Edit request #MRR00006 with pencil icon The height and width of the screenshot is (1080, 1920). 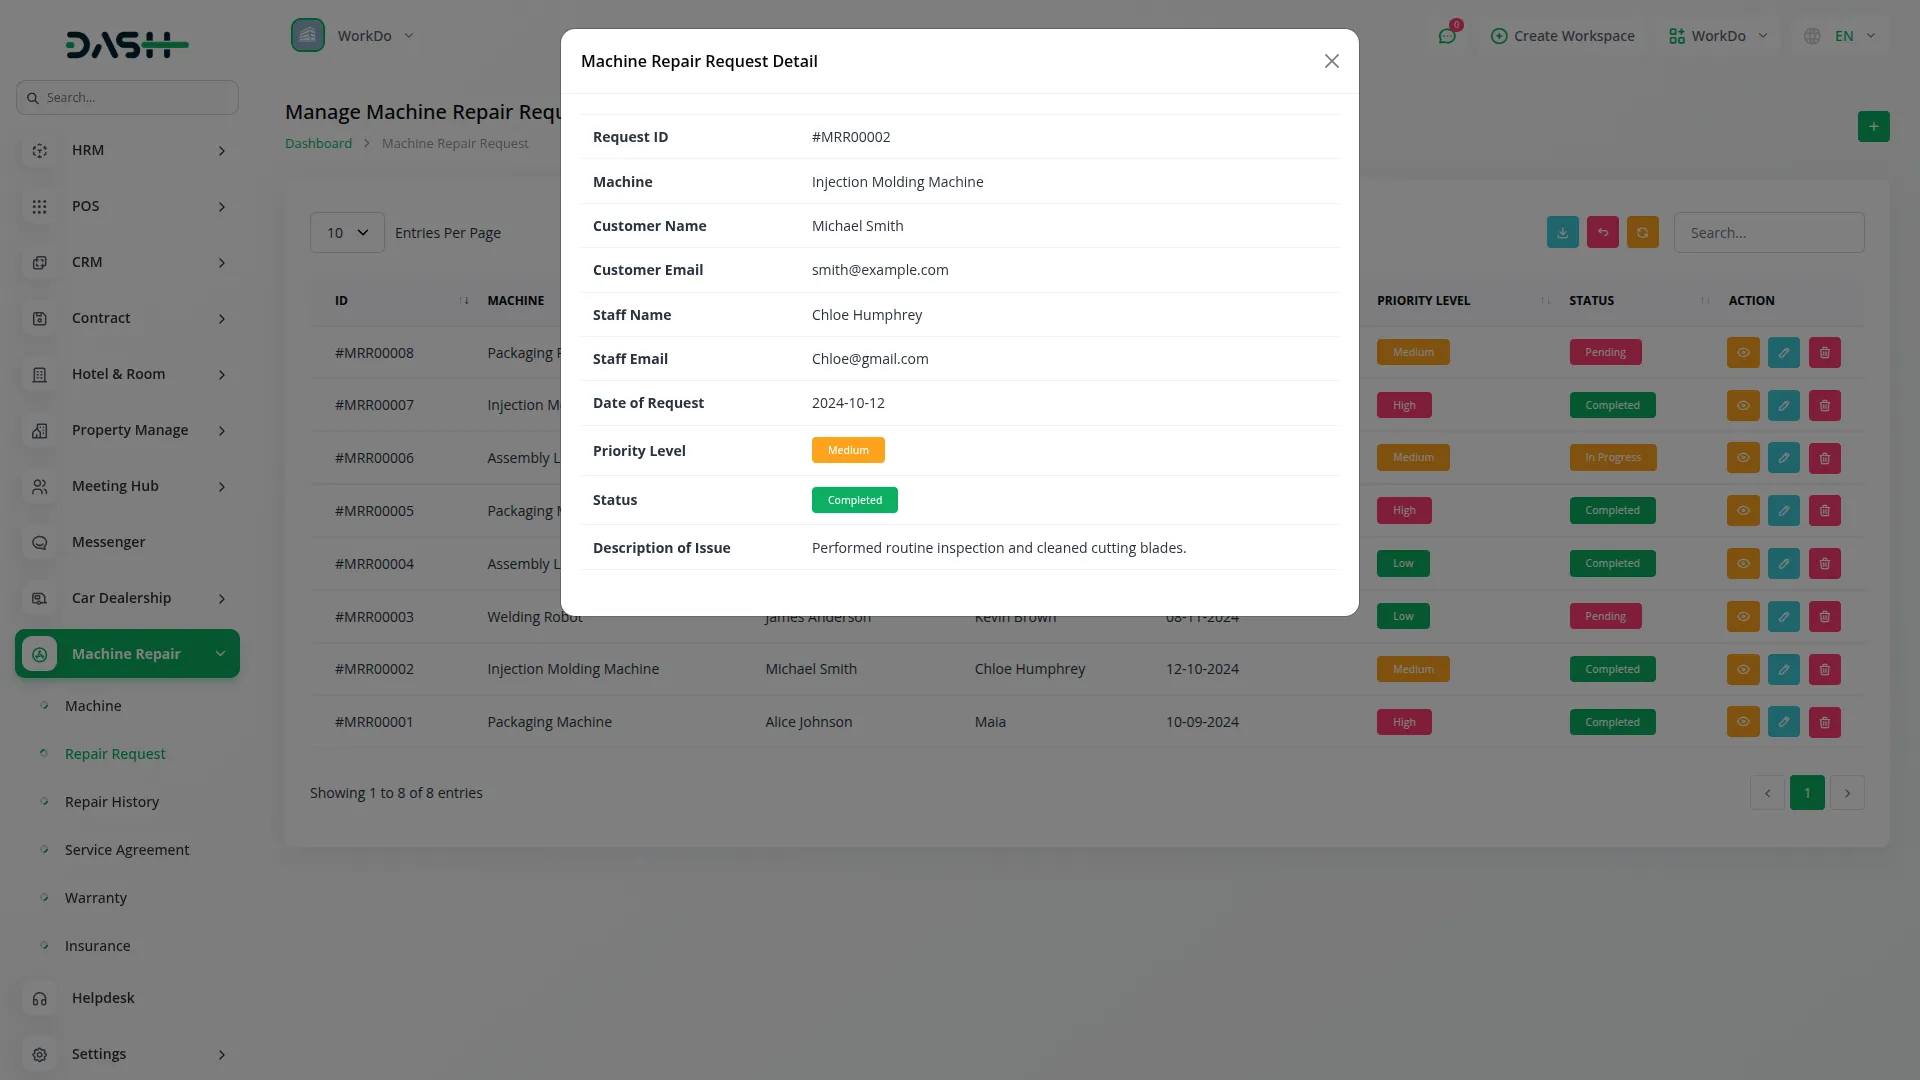pyautogui.click(x=1783, y=458)
